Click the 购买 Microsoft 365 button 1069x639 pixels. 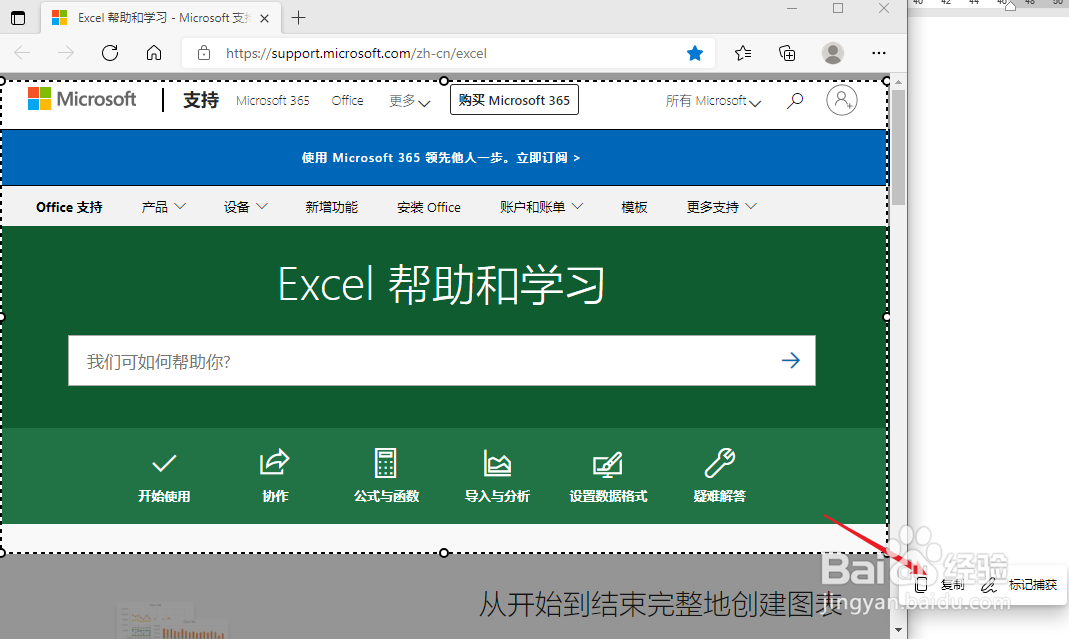[x=514, y=100]
